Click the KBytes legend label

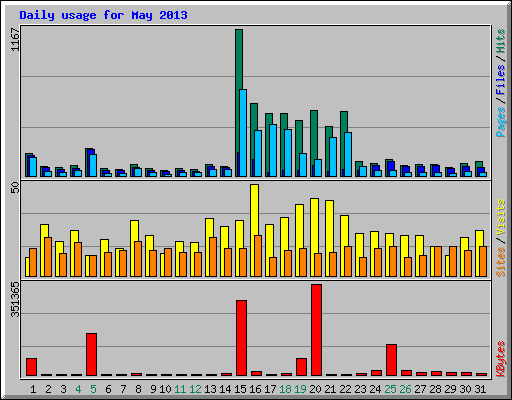500,359
